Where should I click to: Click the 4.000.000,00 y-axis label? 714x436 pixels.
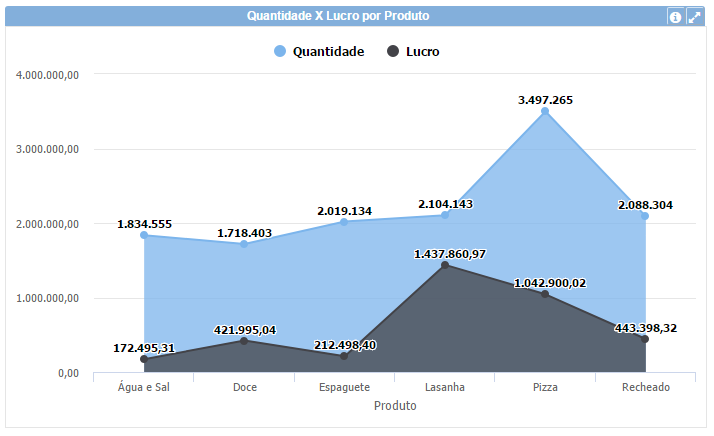tap(48, 75)
